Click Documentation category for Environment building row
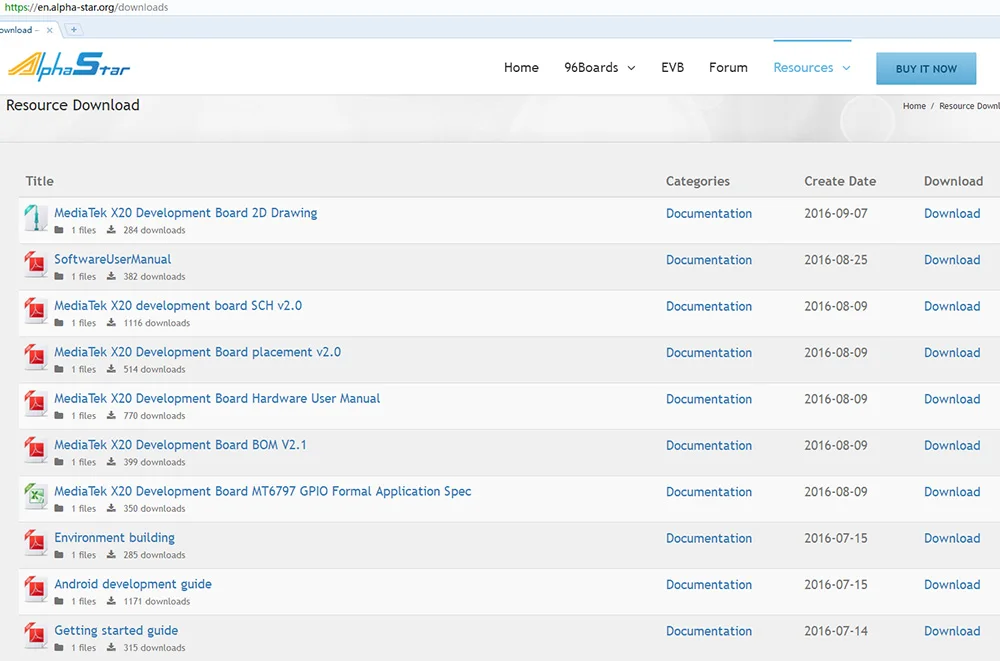The width and height of the screenshot is (1000, 661). pos(709,538)
